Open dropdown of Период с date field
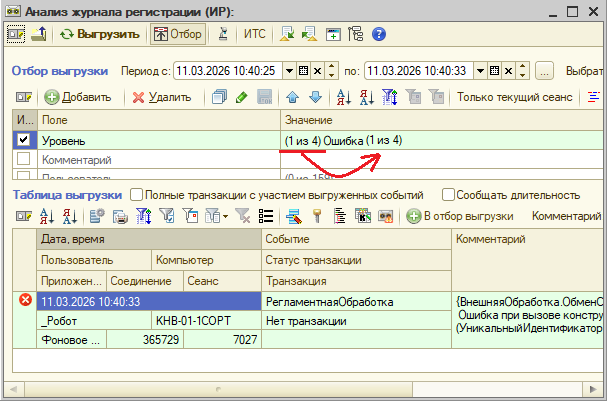Viewport: 607px width, 401px height. coord(289,71)
